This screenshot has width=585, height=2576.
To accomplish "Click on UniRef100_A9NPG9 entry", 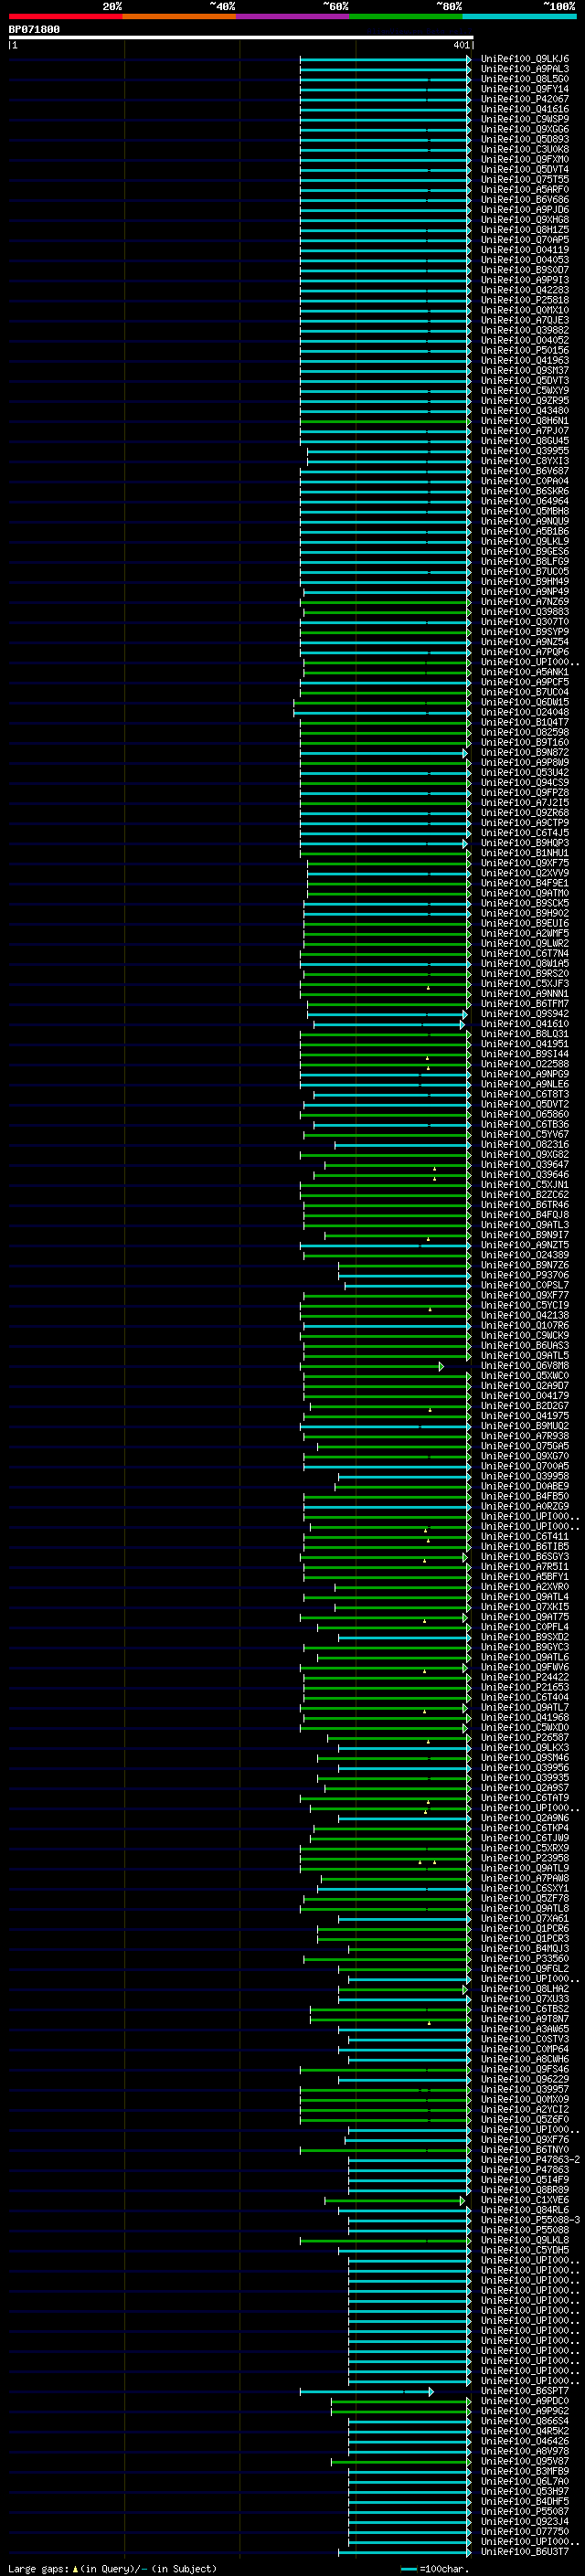I will click(524, 1074).
